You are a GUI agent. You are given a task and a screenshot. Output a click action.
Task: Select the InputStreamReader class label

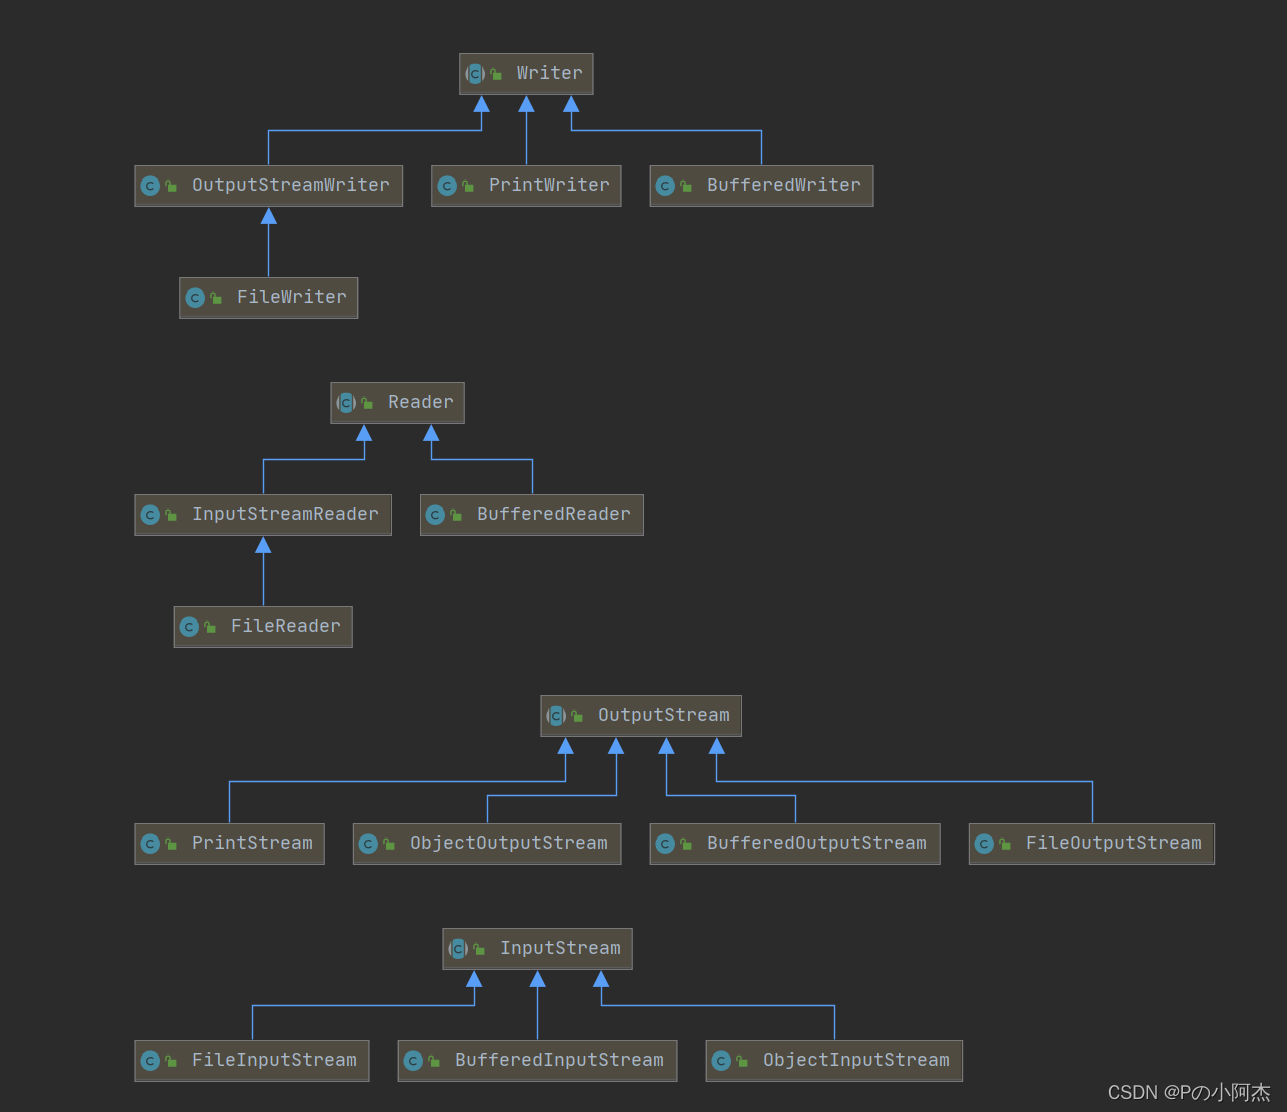(x=285, y=514)
